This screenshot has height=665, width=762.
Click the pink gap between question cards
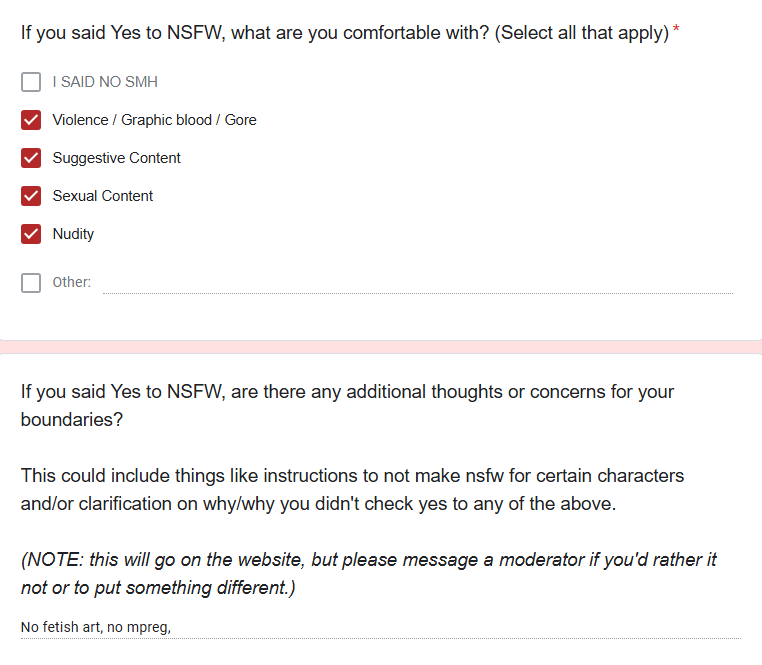(381, 347)
